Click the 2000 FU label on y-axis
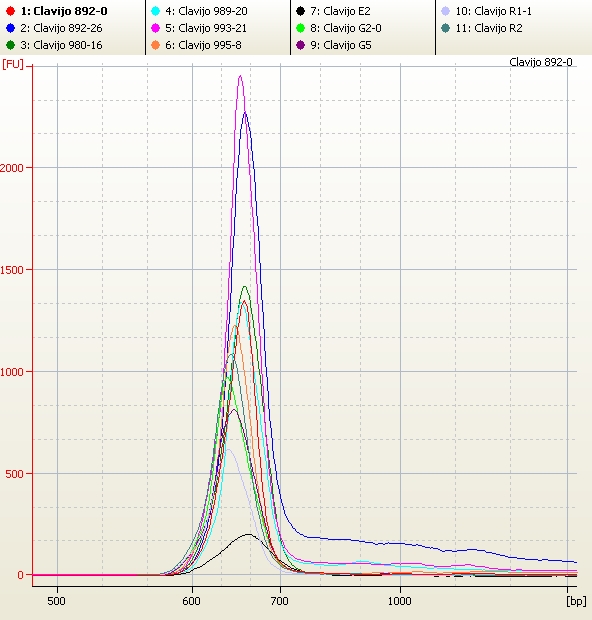This screenshot has height=620, width=592. pos(12,168)
